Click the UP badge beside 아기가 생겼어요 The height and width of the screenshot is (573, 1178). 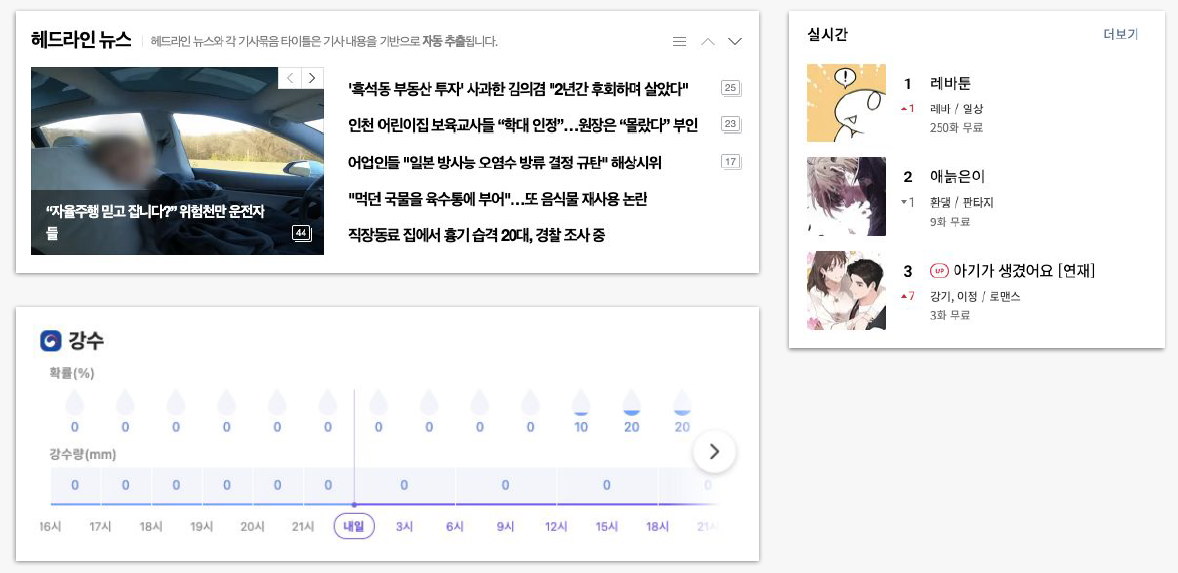pos(939,270)
